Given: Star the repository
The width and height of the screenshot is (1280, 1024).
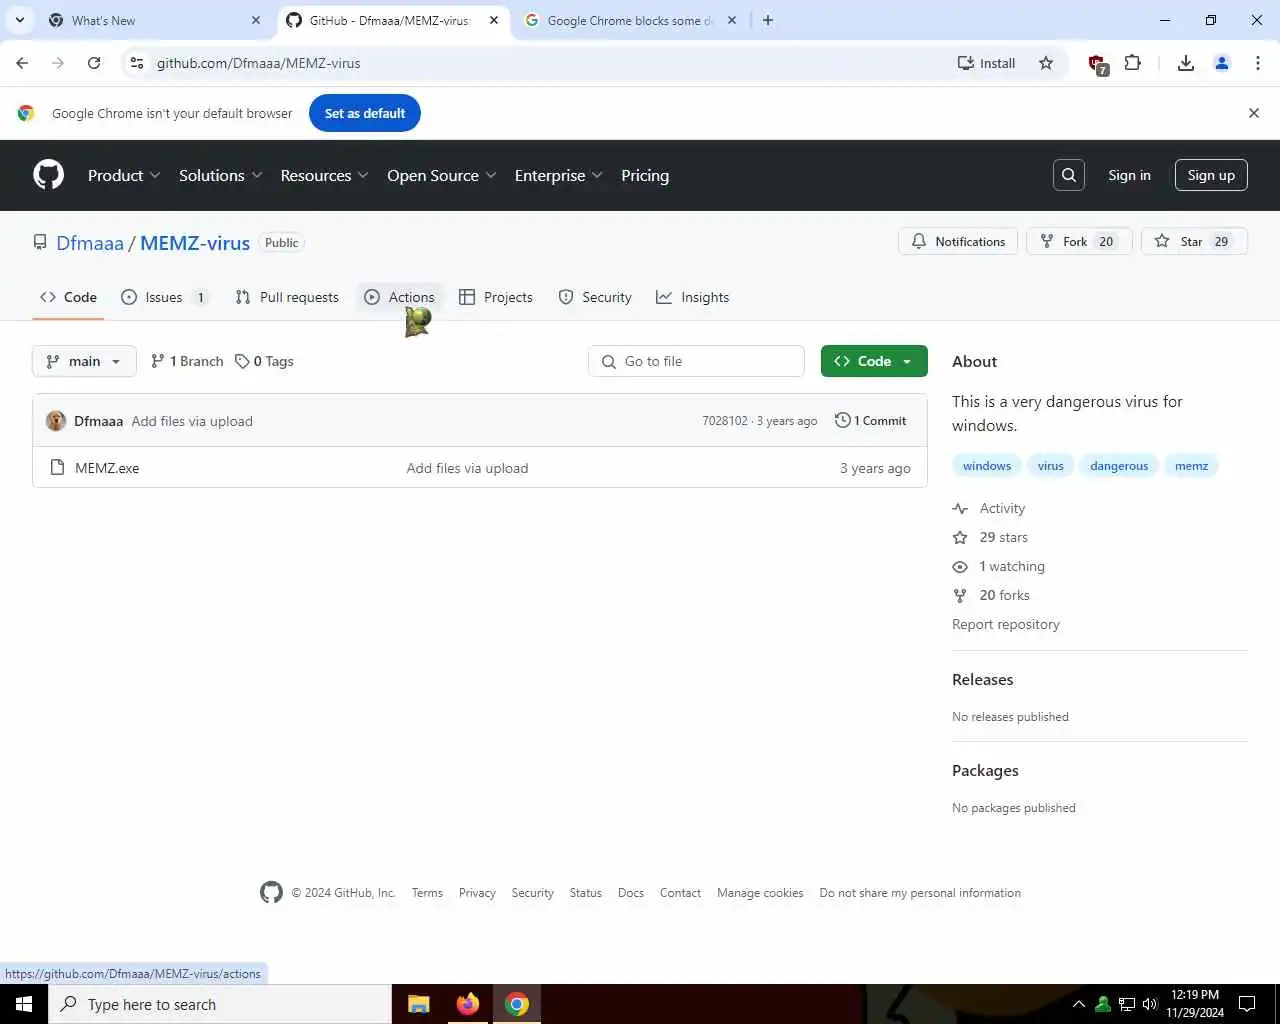Looking at the screenshot, I should coord(1194,241).
